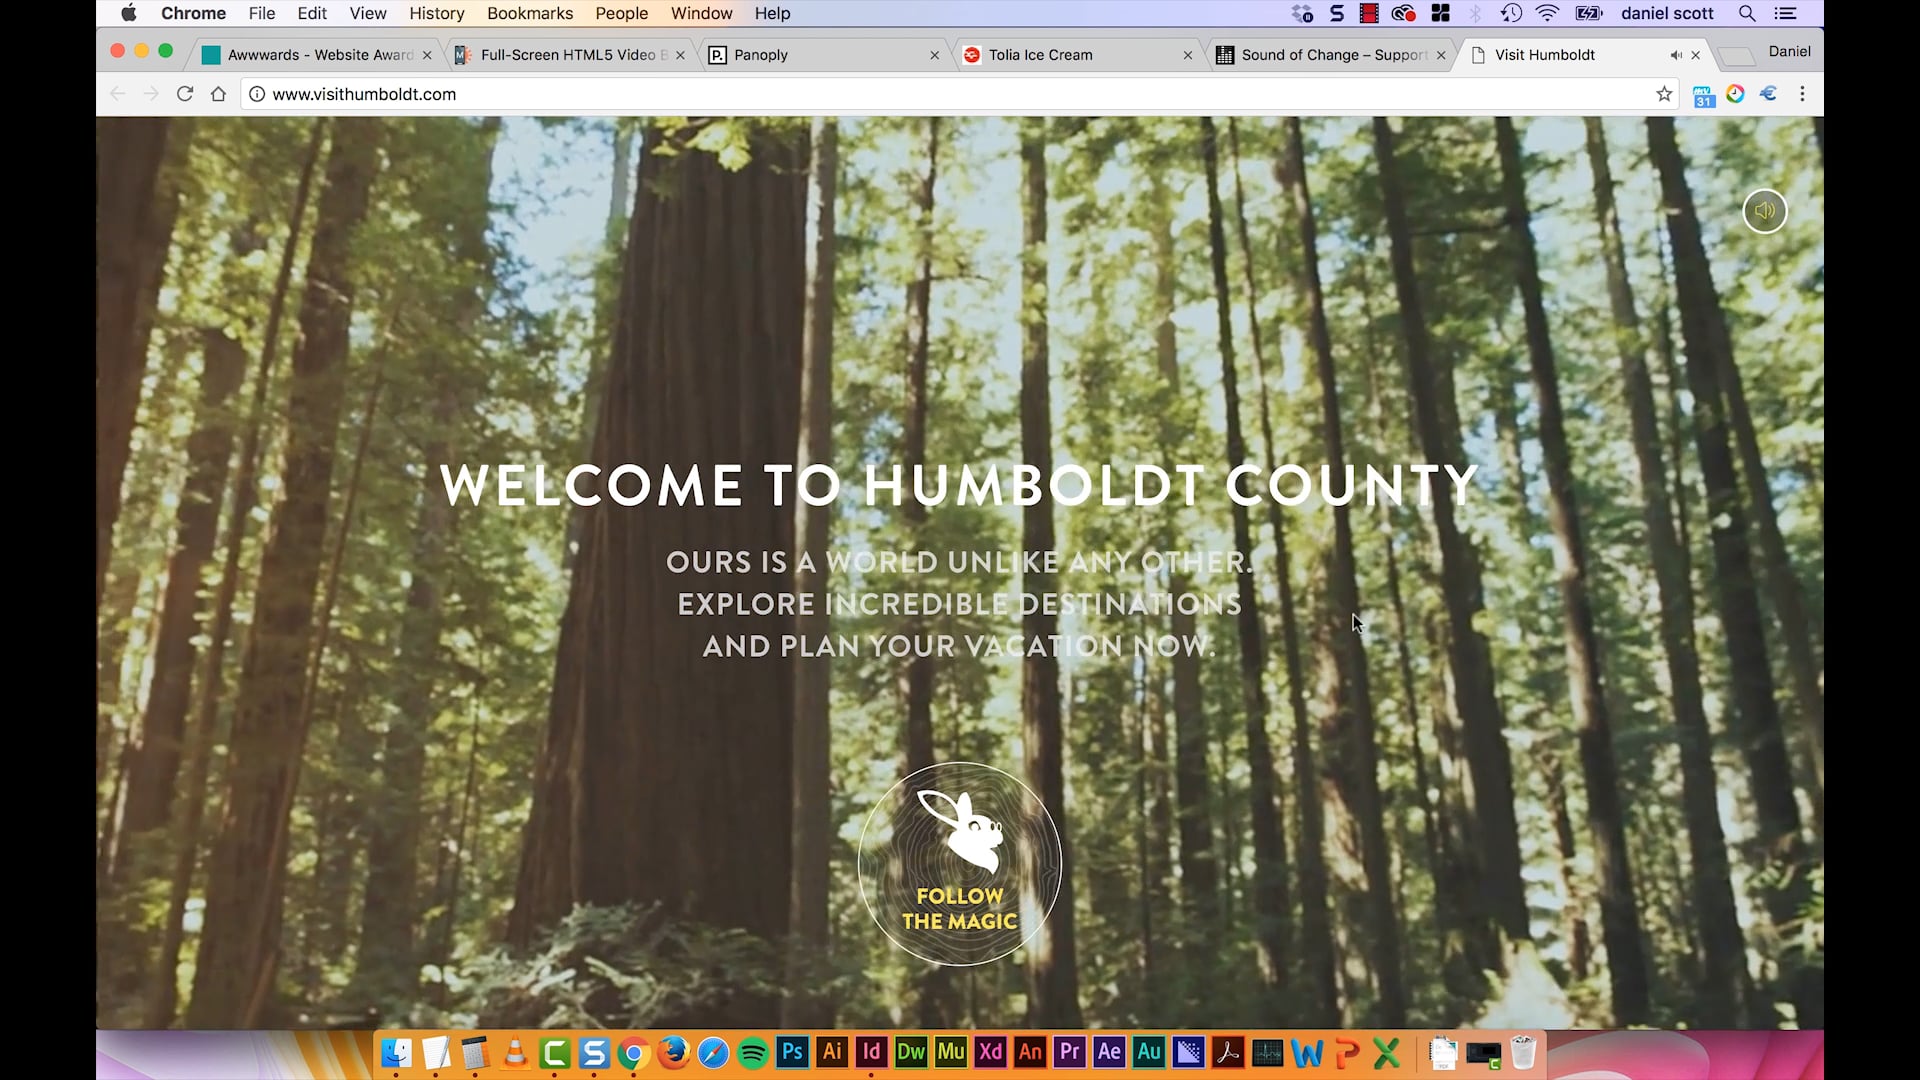This screenshot has width=1920, height=1080.
Task: Click the address bar URL field
Action: (364, 94)
